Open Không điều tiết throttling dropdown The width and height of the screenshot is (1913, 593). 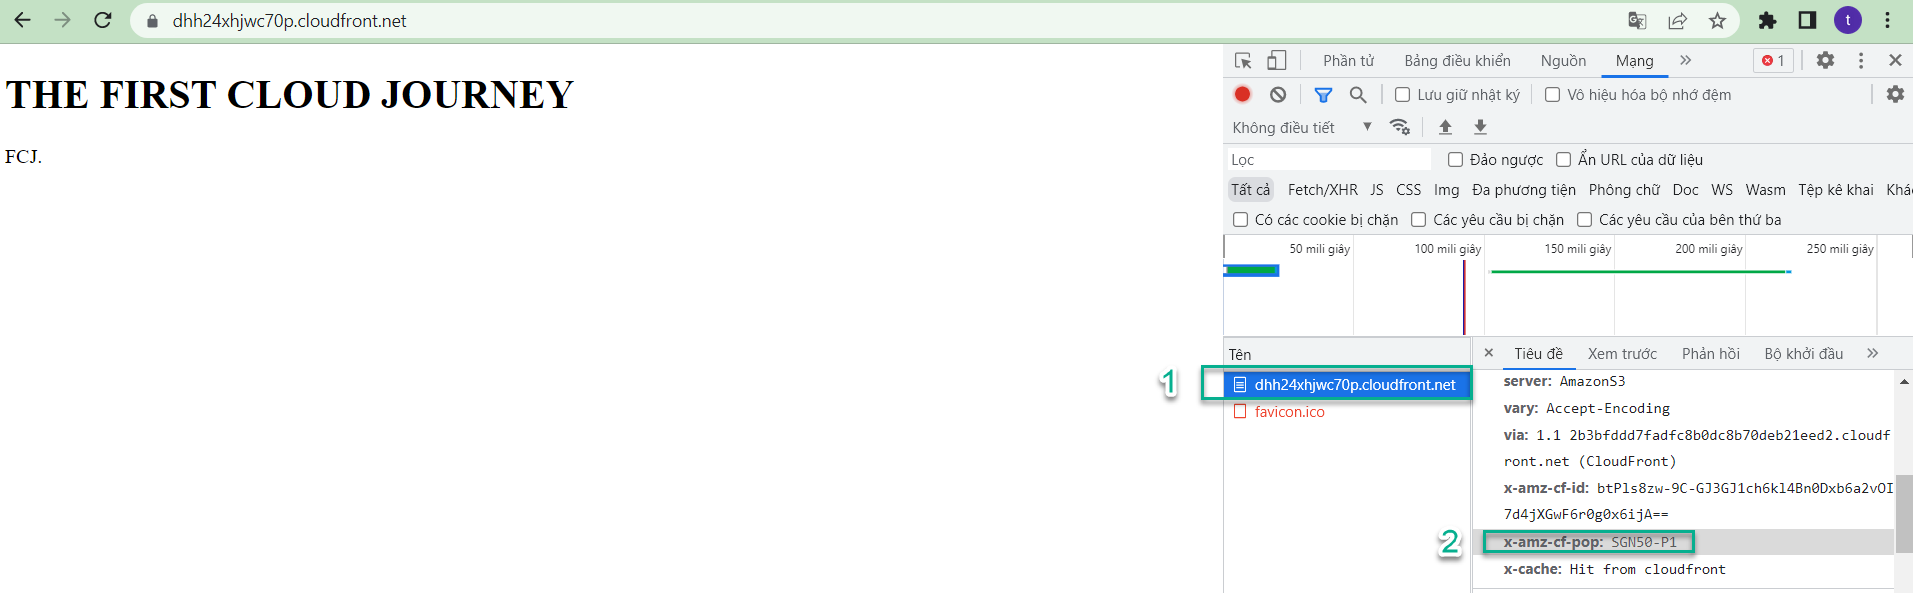[1302, 128]
